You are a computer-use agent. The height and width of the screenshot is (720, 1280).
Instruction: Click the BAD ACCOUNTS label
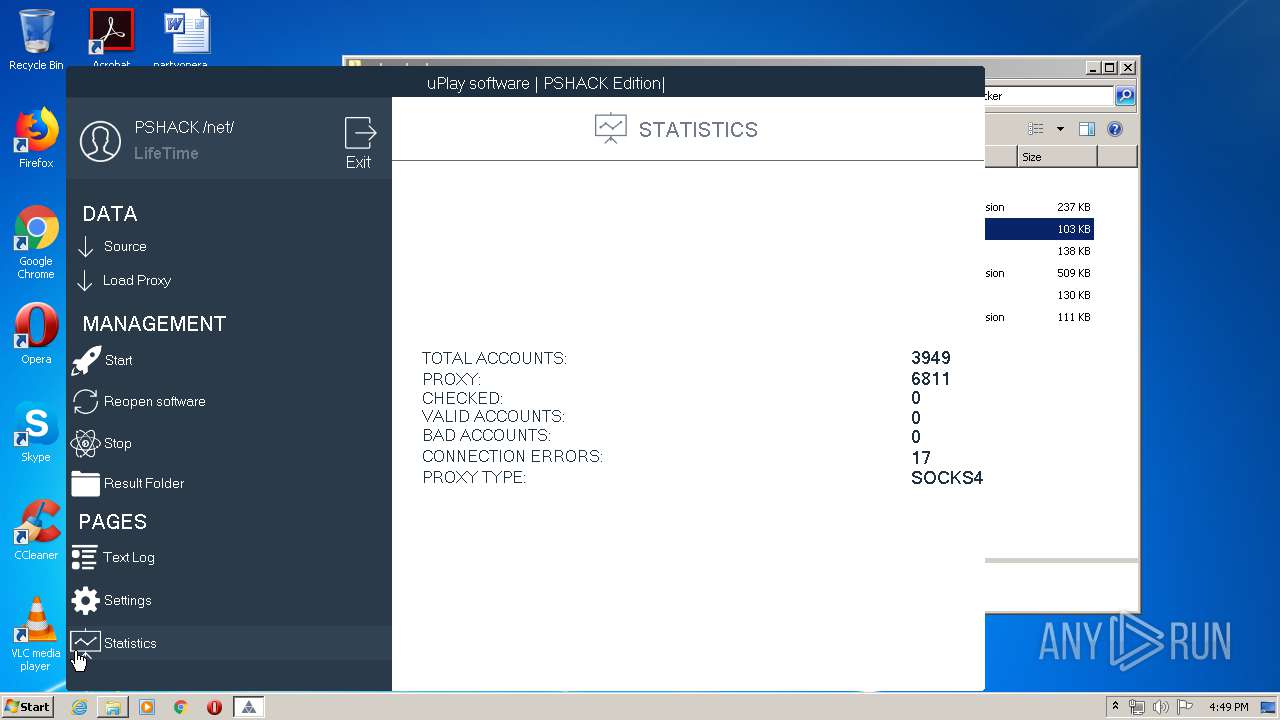click(486, 435)
